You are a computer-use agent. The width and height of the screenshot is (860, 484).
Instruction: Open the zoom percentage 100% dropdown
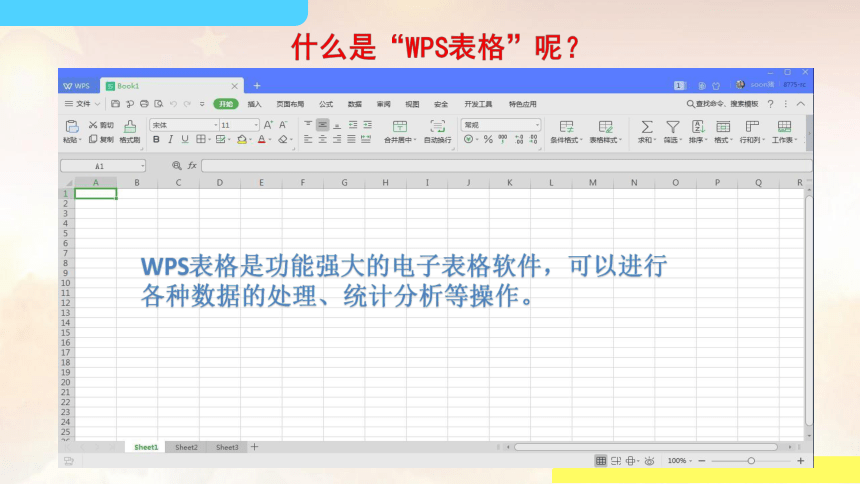tap(690, 461)
